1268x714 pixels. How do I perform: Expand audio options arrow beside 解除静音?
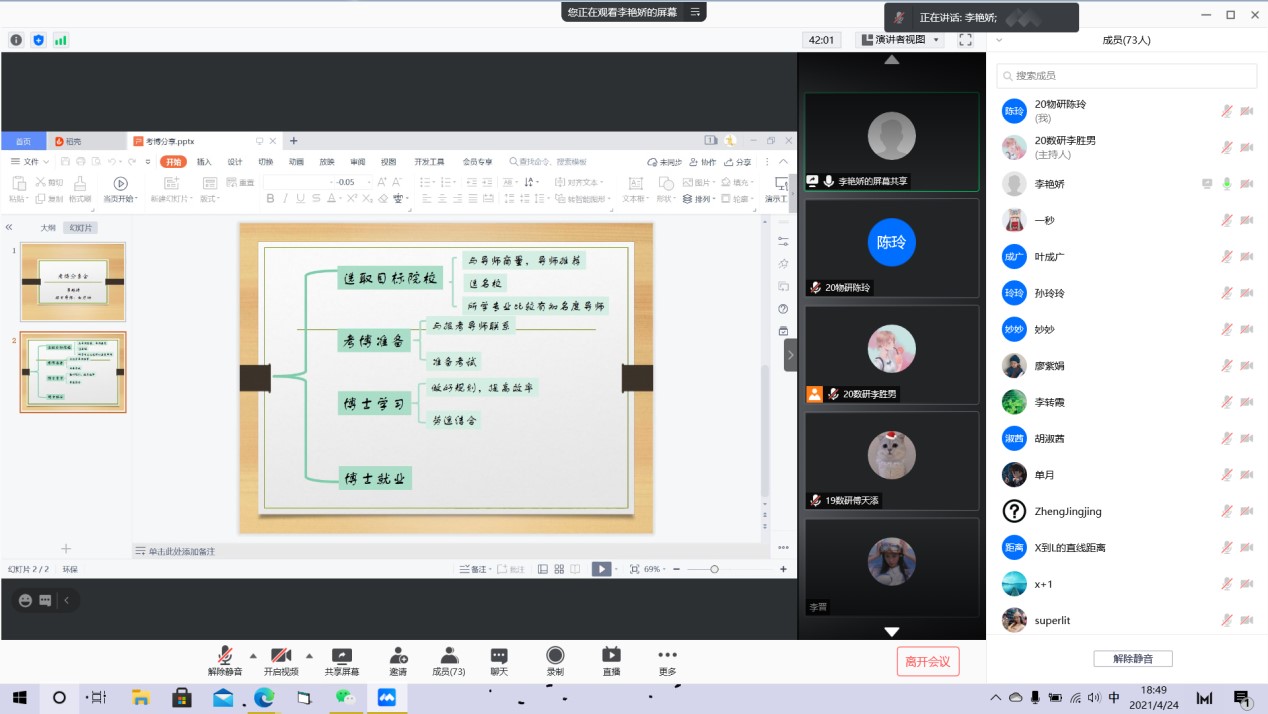[253, 656]
